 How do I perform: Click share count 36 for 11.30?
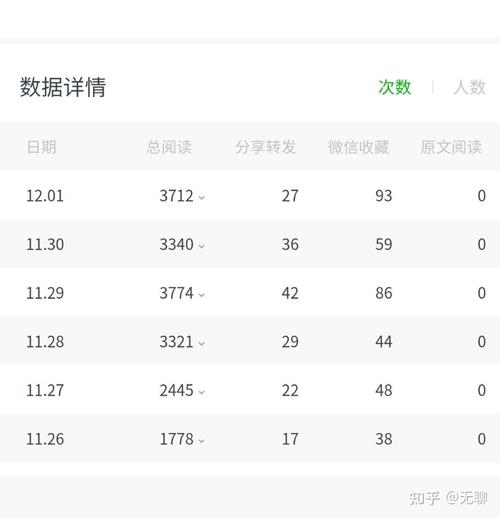[290, 244]
